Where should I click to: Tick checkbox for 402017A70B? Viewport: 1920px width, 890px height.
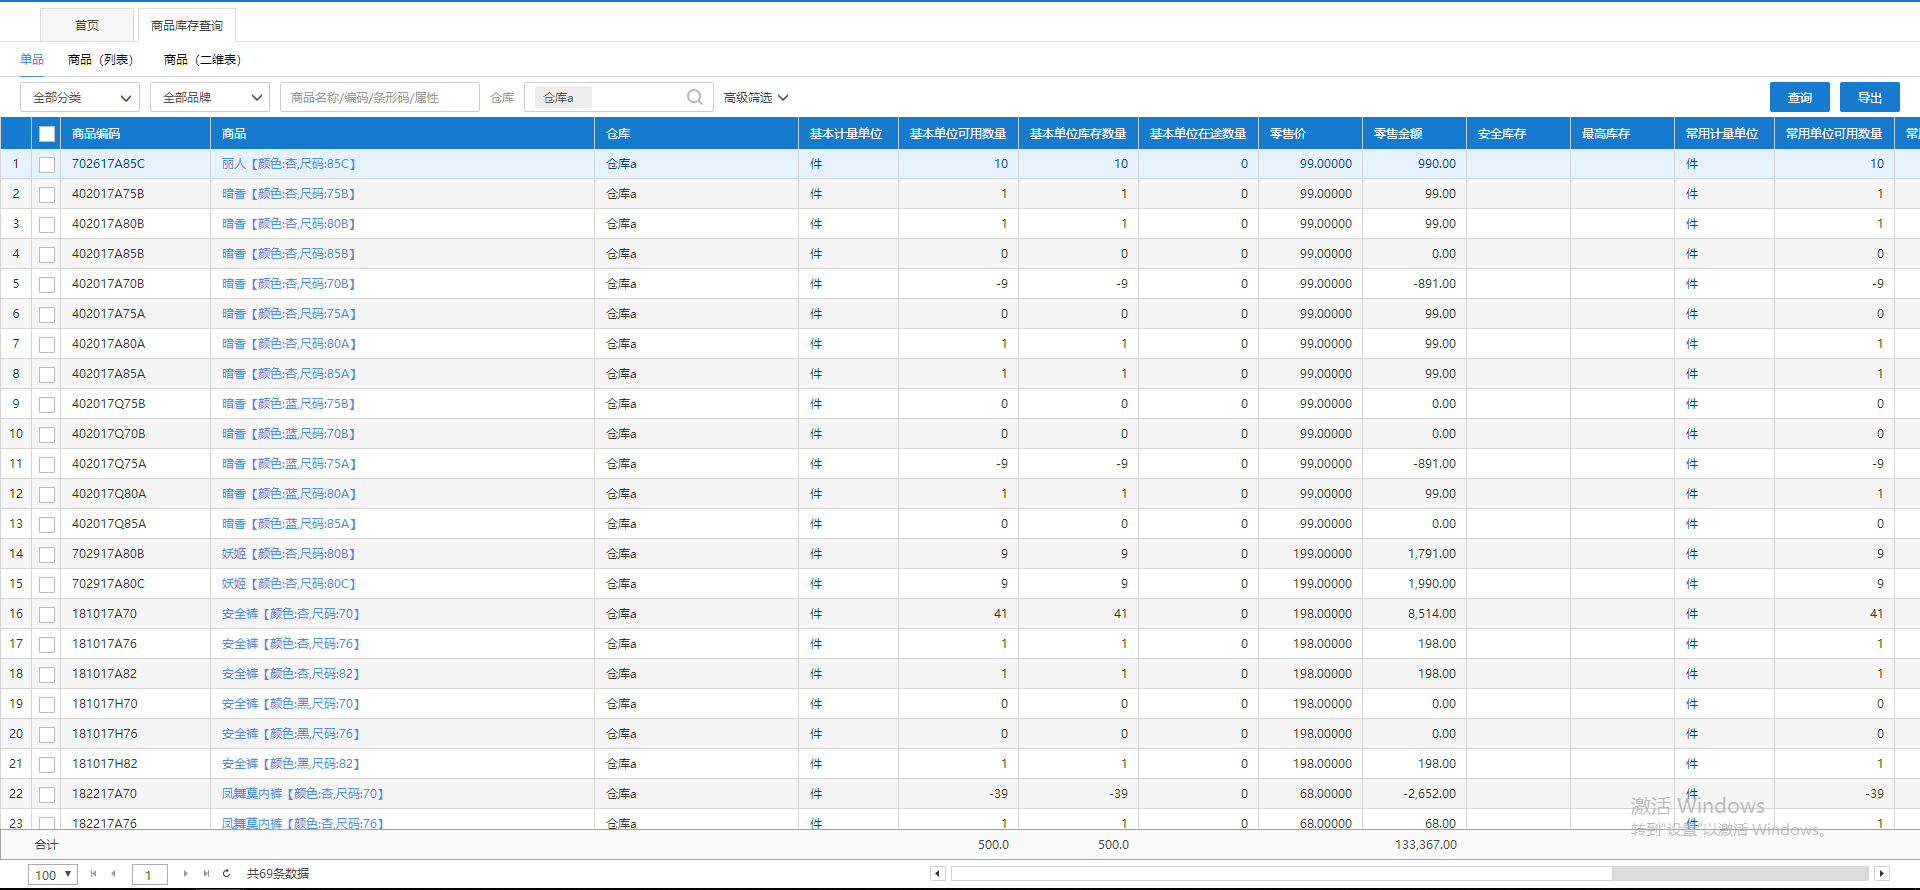click(x=47, y=284)
